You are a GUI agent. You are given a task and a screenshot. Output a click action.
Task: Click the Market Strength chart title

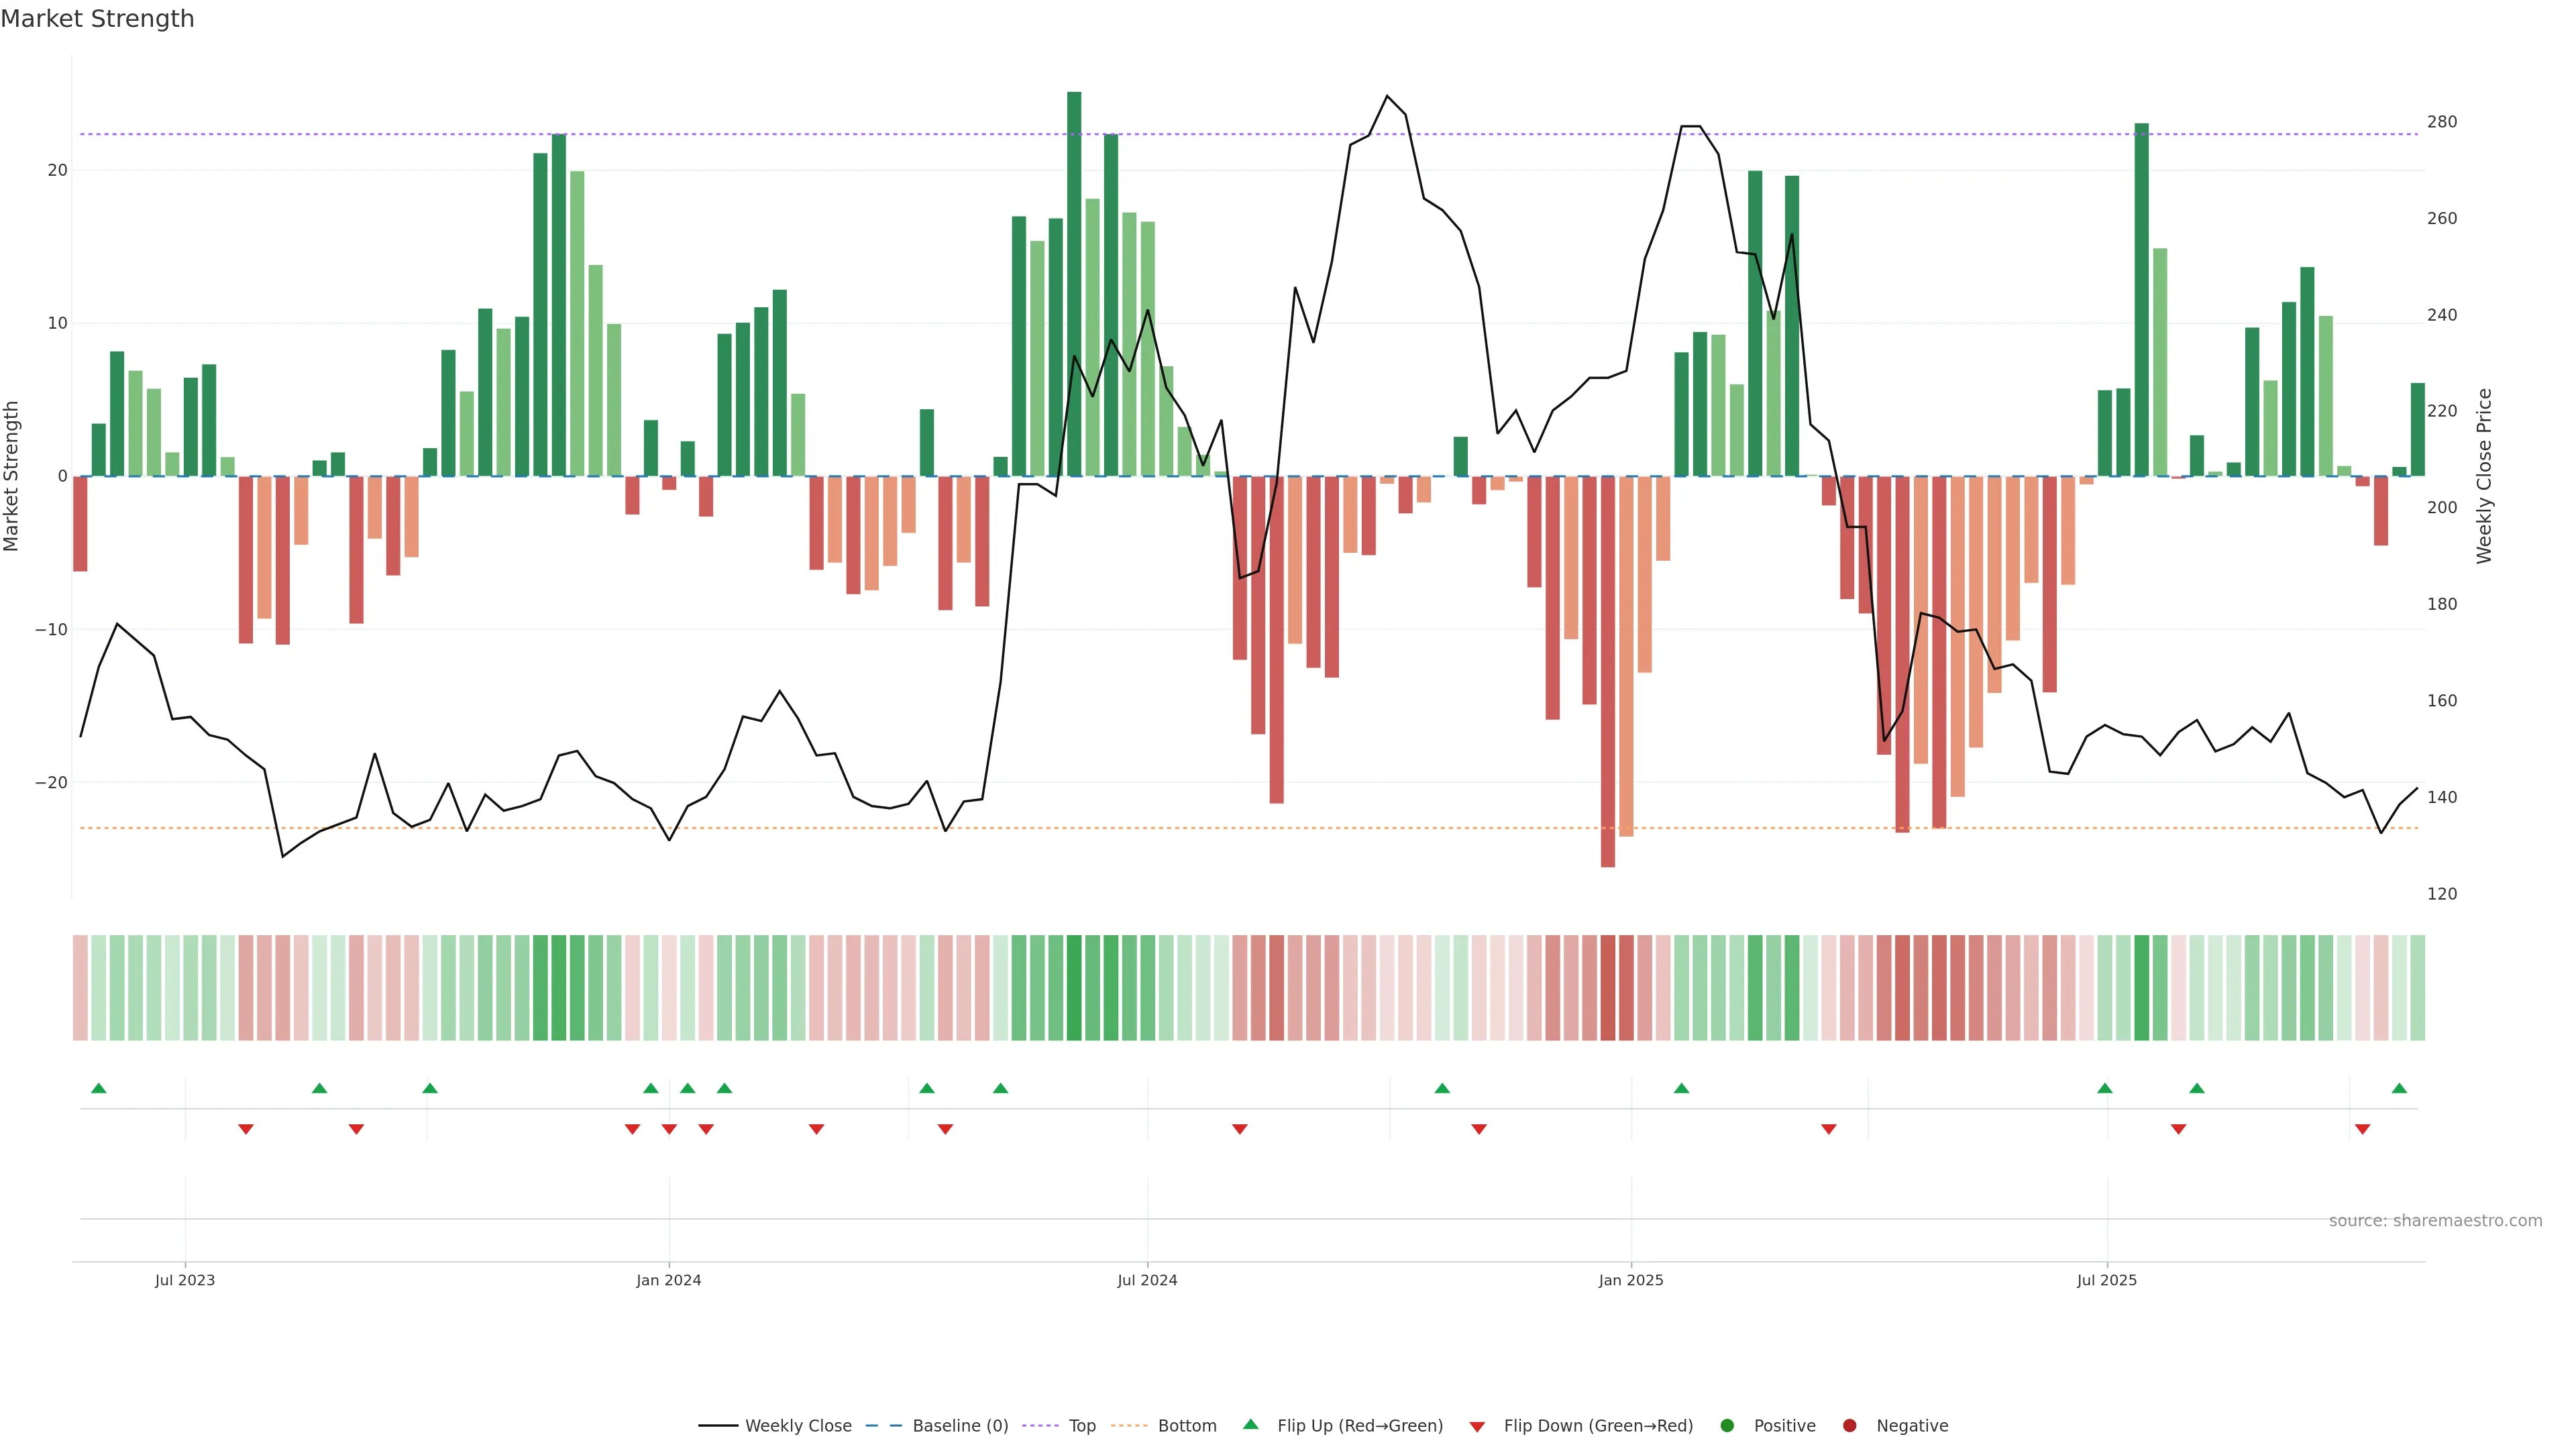(97, 19)
